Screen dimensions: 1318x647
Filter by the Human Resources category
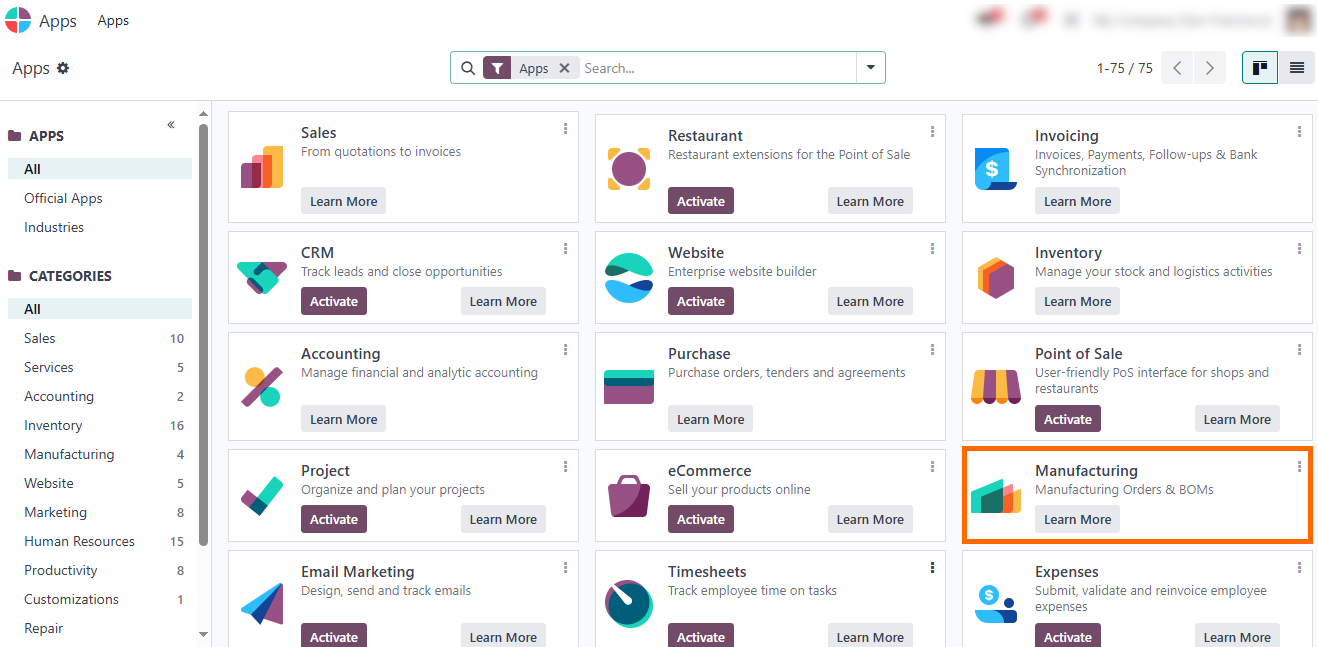pyautogui.click(x=100, y=541)
